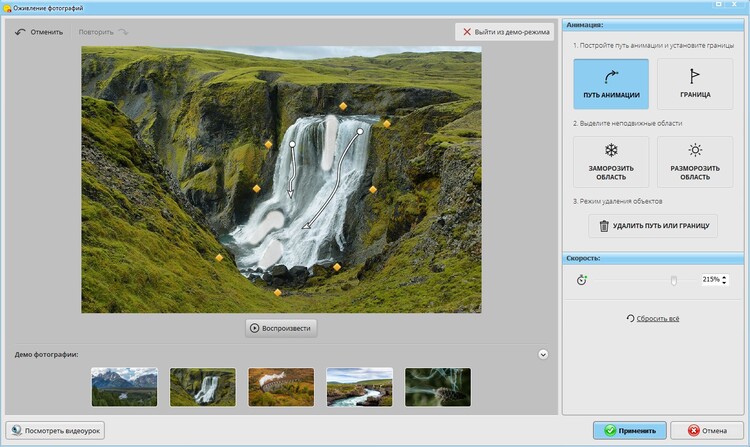Collapse the demo photos panel chevron

543,354
